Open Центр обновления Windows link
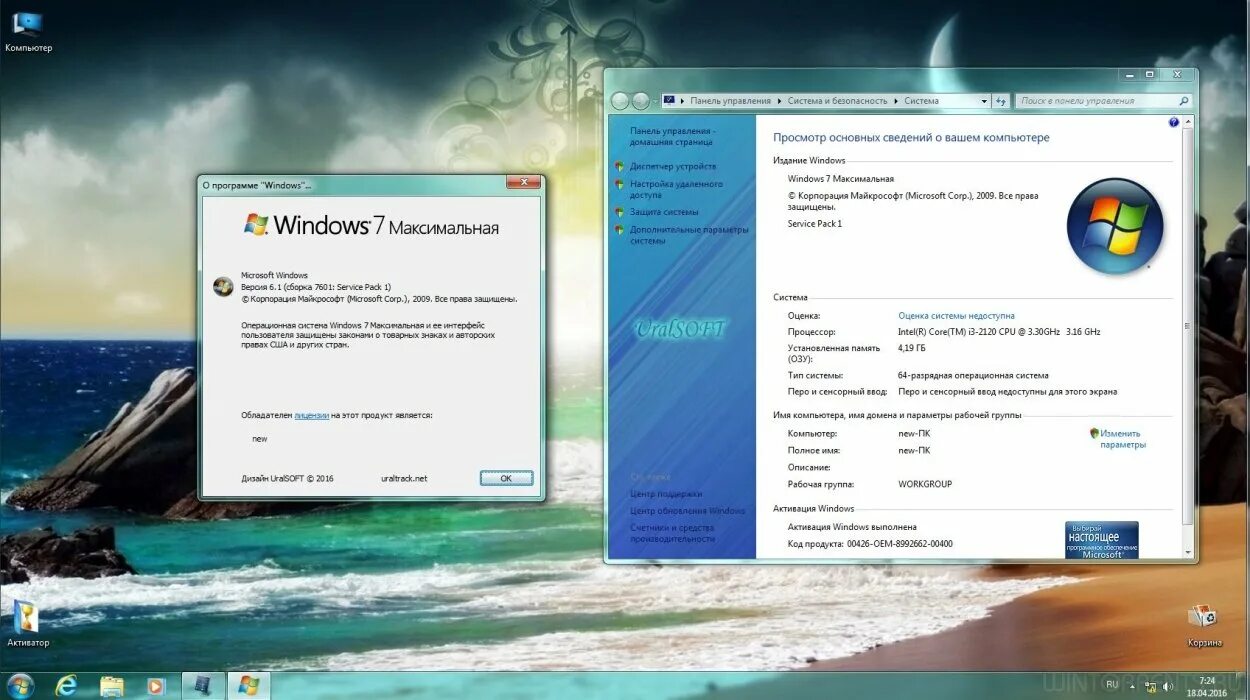Viewport: 1250px width, 700px height. coord(687,511)
